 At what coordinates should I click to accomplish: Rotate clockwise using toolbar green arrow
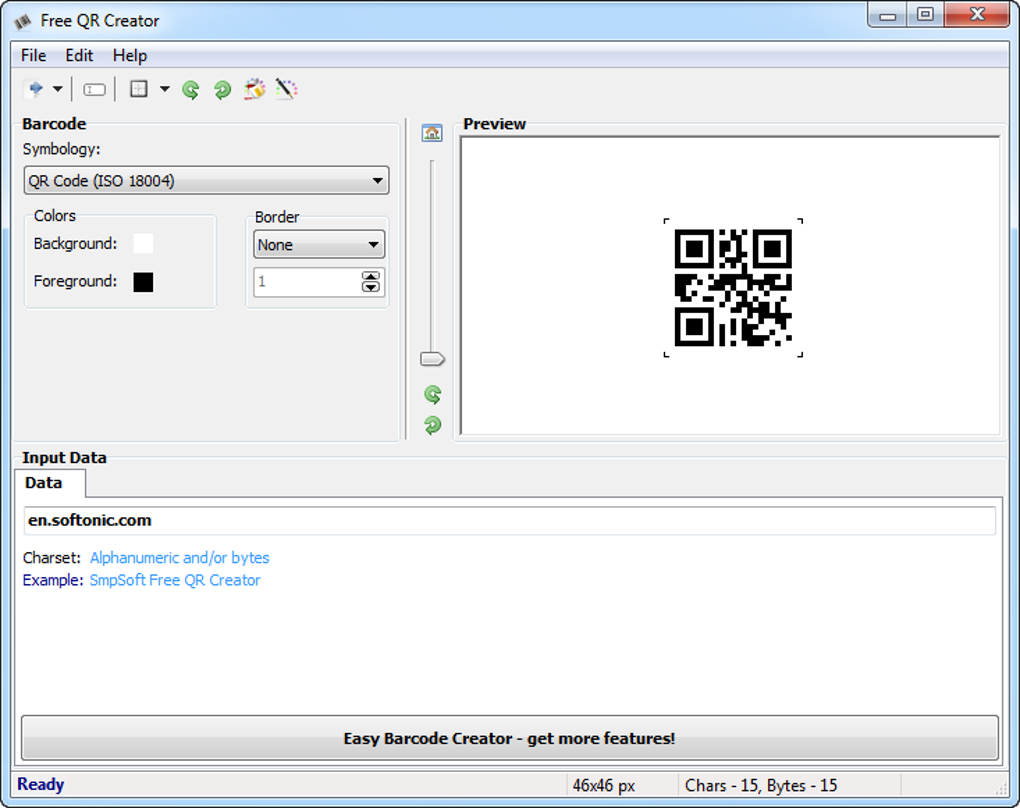point(222,89)
